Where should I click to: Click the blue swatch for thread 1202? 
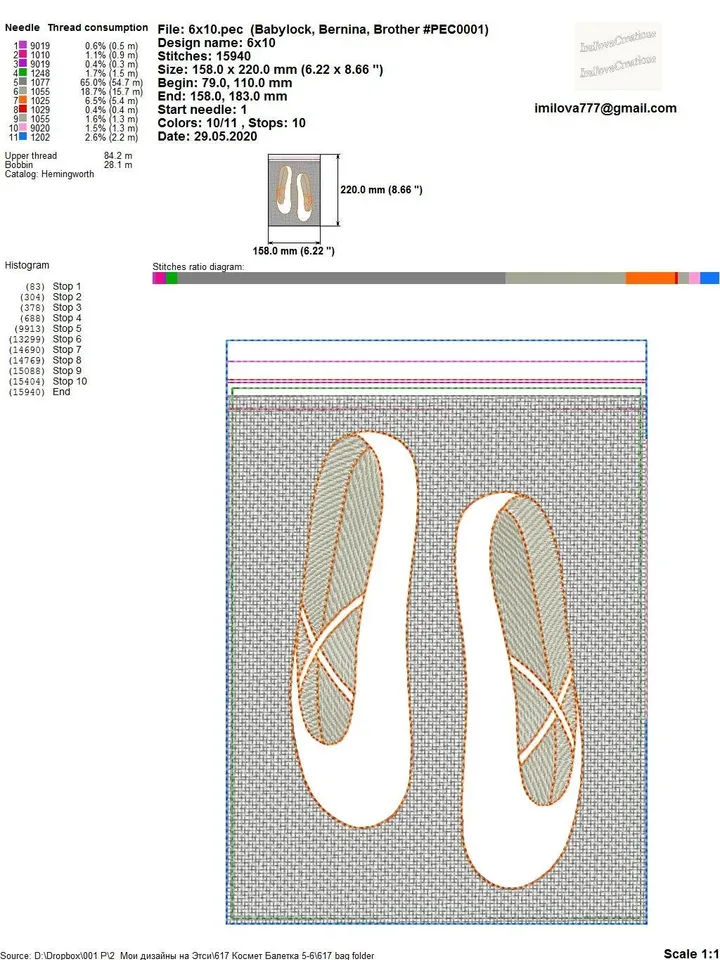click(23, 137)
